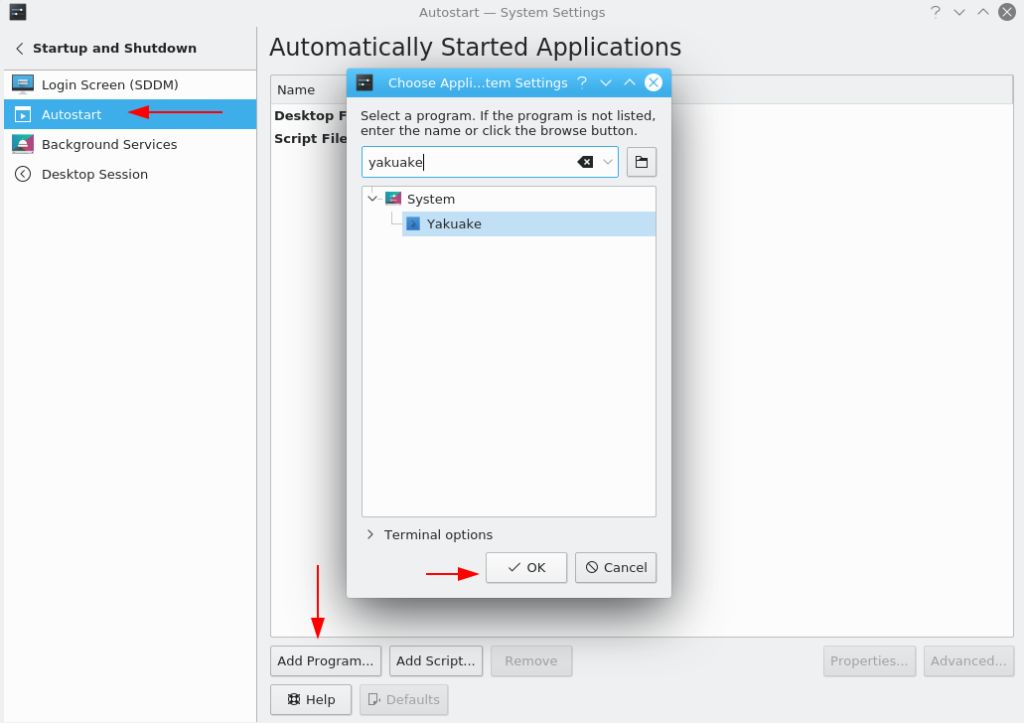Image resolution: width=1024 pixels, height=723 pixels.
Task: Click the Defaults button
Action: point(404,699)
